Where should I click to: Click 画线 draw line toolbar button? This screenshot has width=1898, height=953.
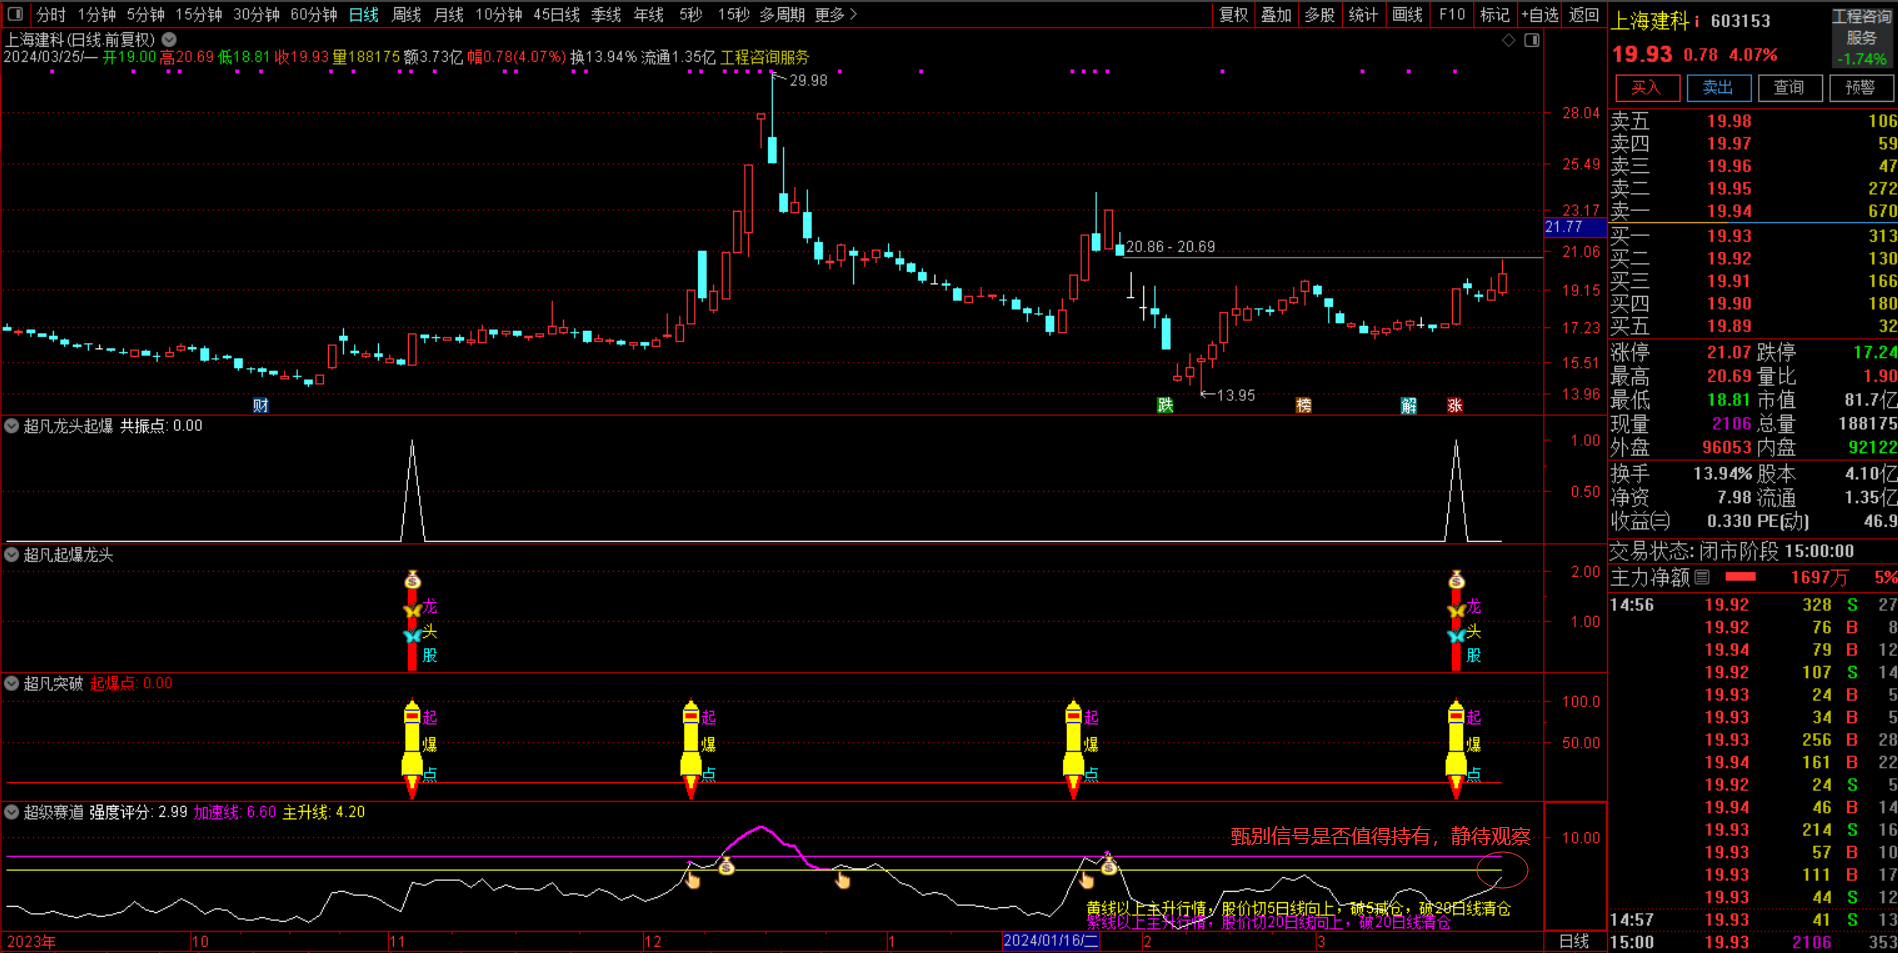pyautogui.click(x=1407, y=15)
